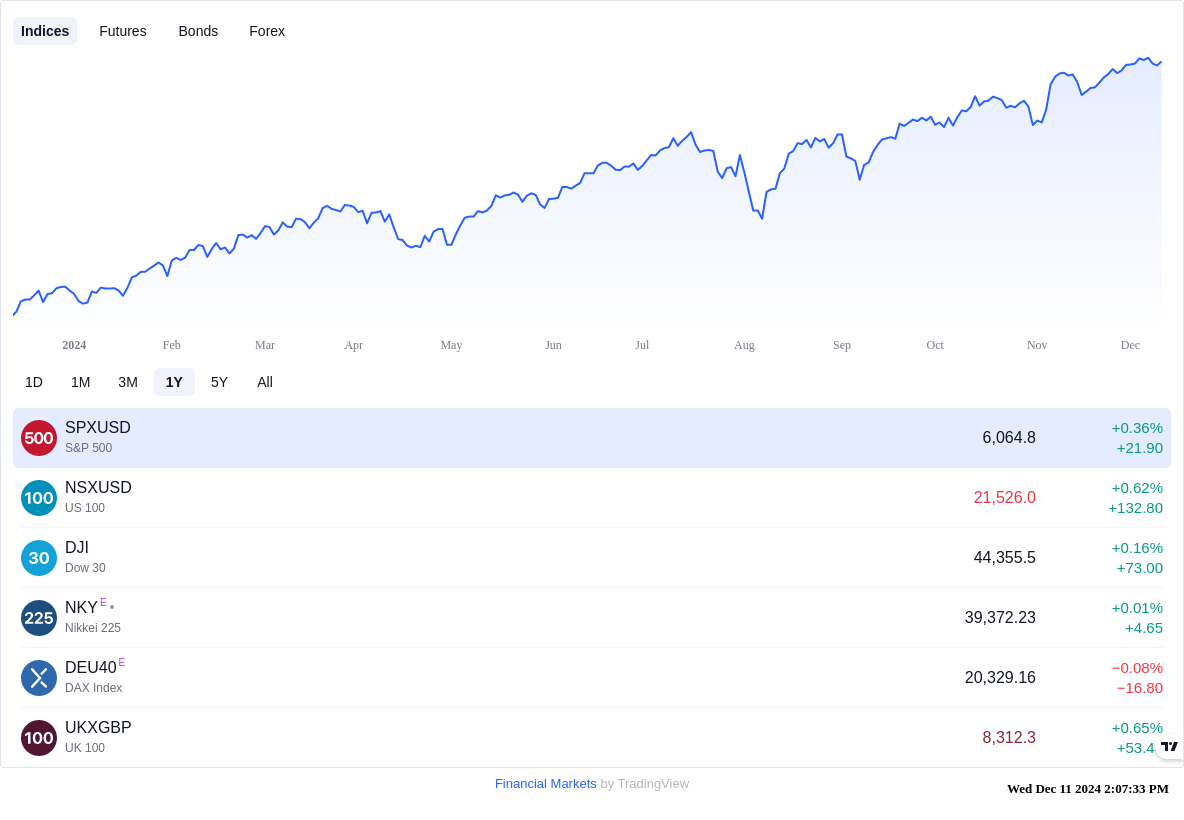Click the Dow 30 logo icon

click(39, 558)
